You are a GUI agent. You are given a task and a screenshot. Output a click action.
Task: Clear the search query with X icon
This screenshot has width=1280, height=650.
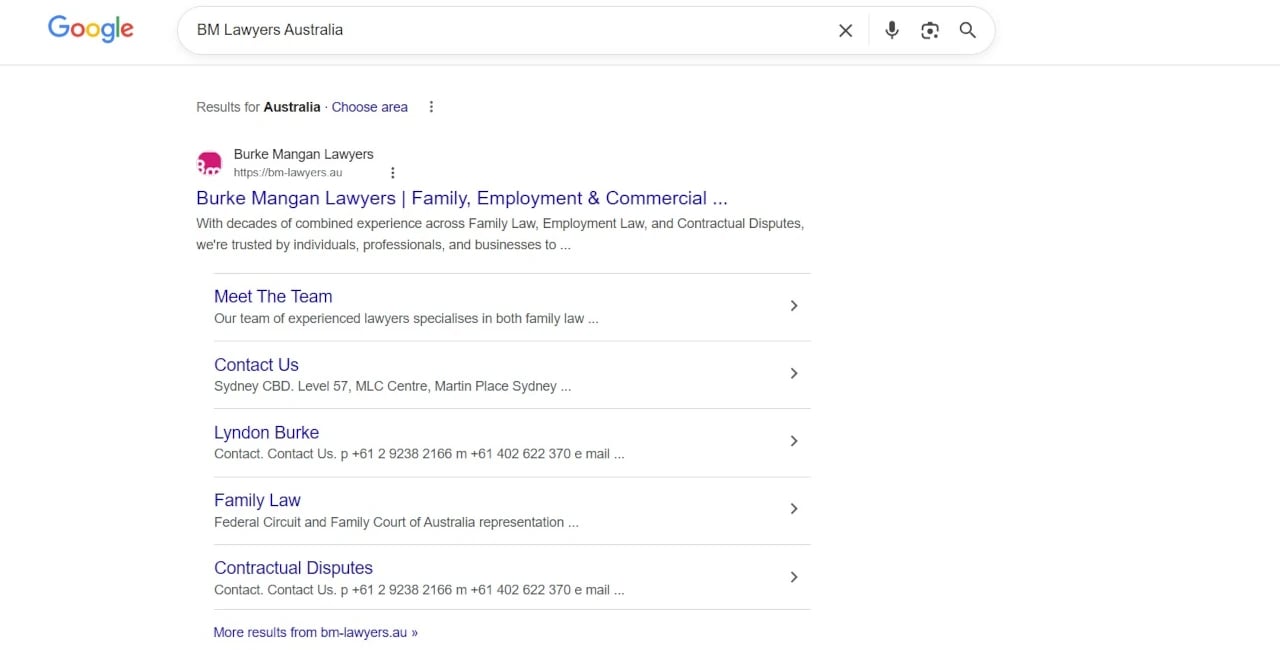click(x=845, y=30)
